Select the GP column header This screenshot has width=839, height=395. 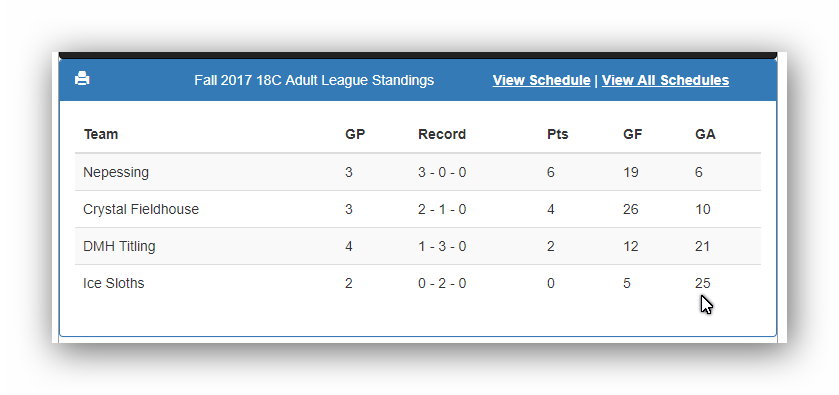(355, 134)
